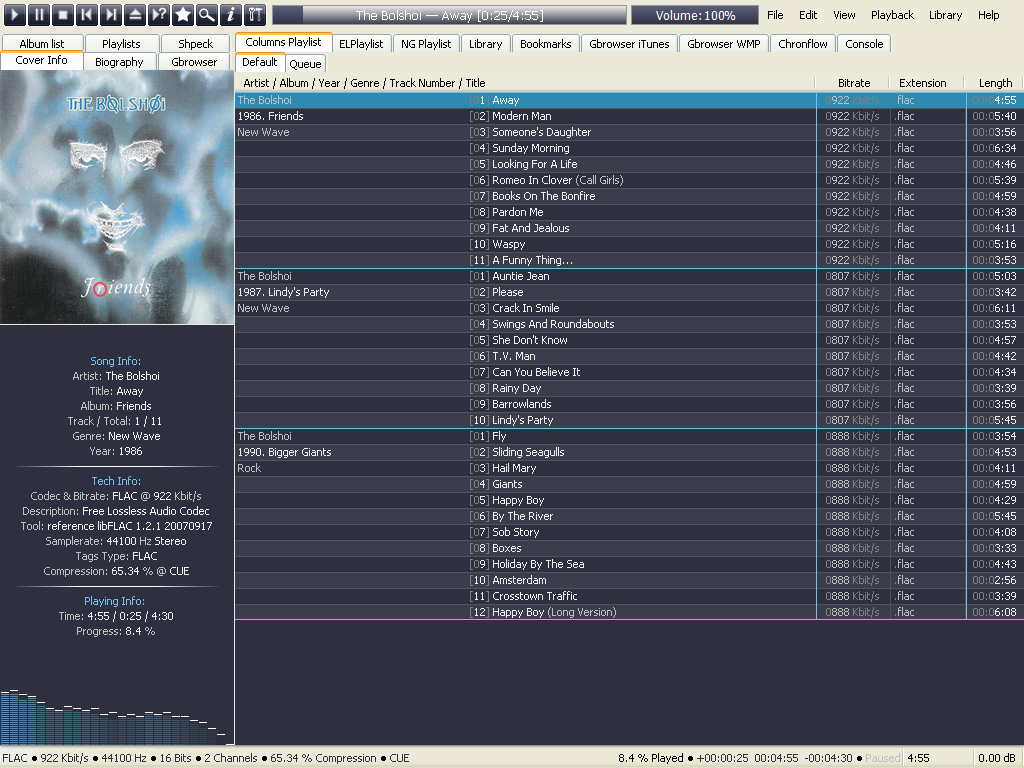Click the seek bar showing 'The Bolshoi — Away'

point(449,15)
